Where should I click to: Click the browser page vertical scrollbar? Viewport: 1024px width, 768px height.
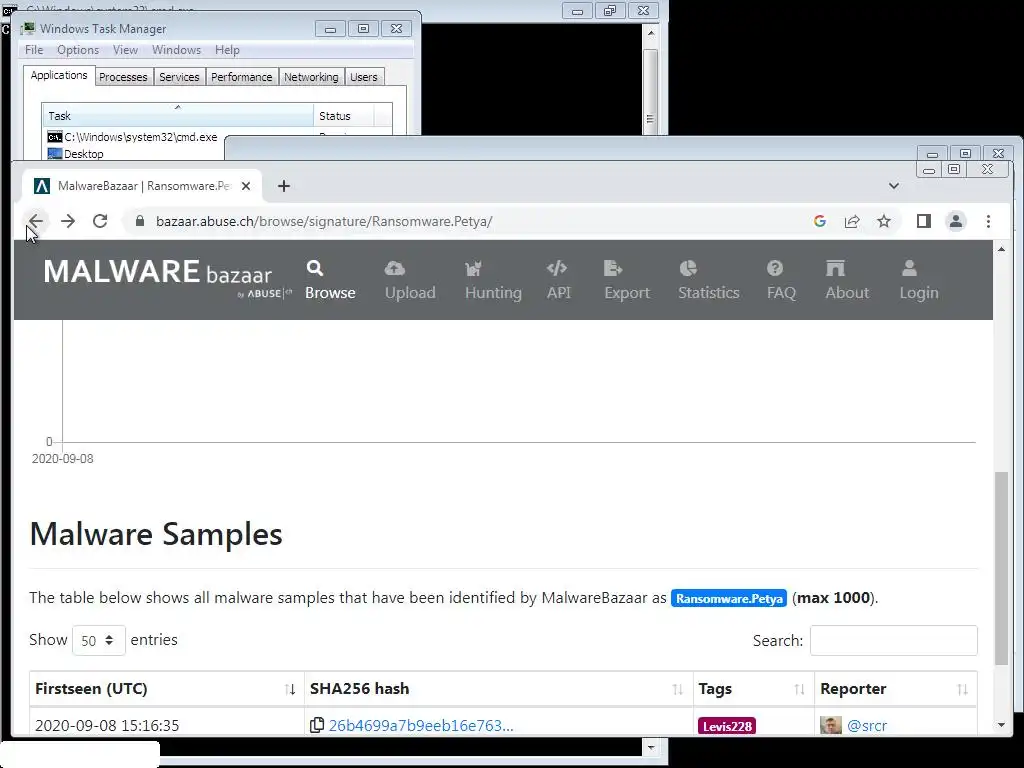[1001, 568]
